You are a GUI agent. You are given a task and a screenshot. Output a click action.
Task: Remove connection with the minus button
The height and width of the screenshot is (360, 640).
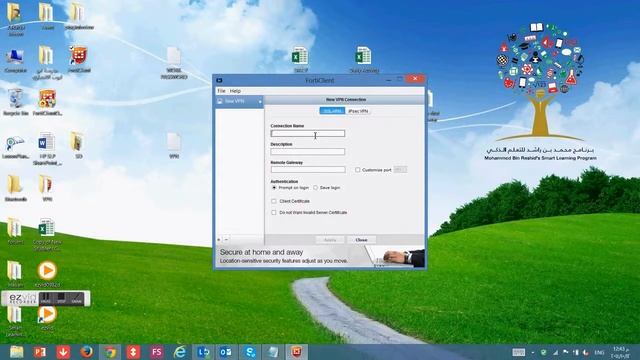[226, 240]
